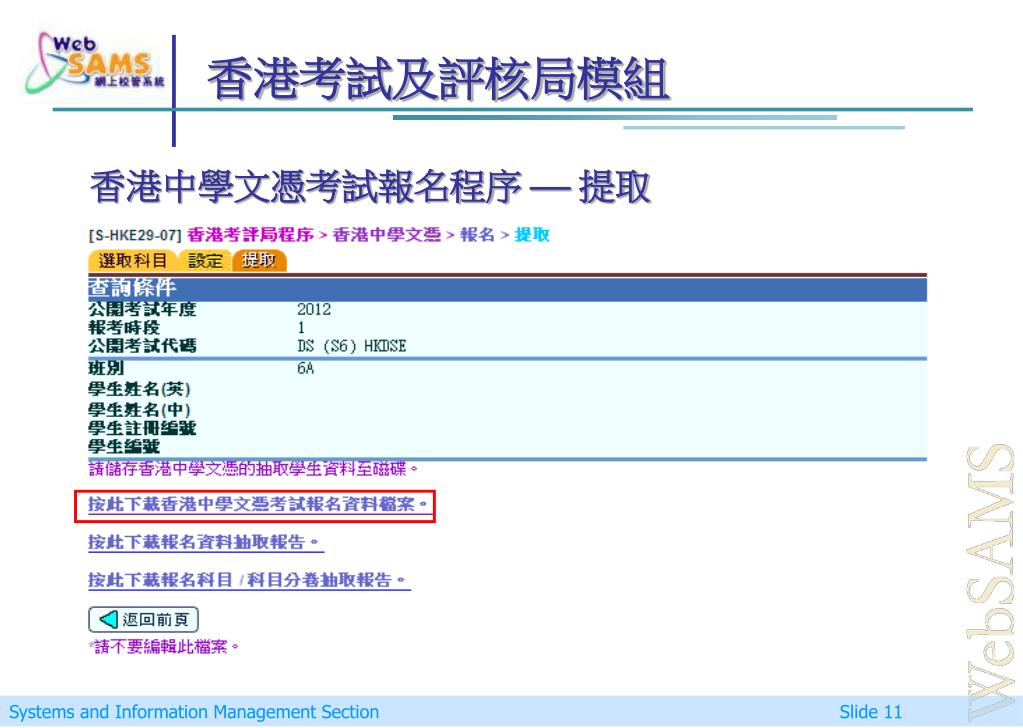The height and width of the screenshot is (728, 1023).
Task: Click the 報名 breadcrumb link
Action: click(x=477, y=235)
